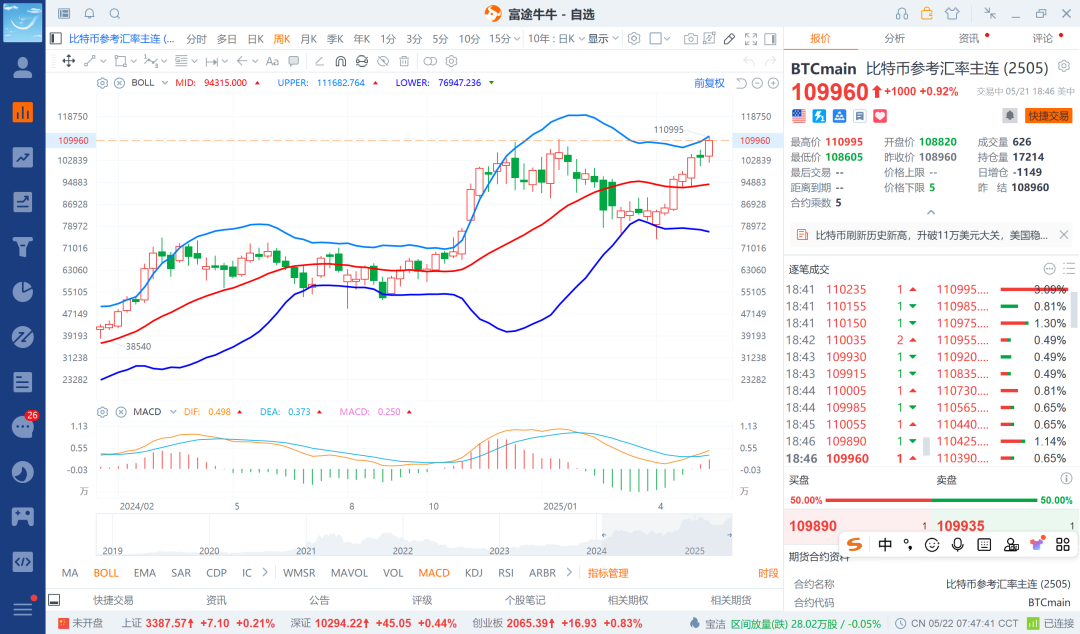
Task: Zoom out chart with minus circle
Action: pyautogui.click(x=757, y=83)
